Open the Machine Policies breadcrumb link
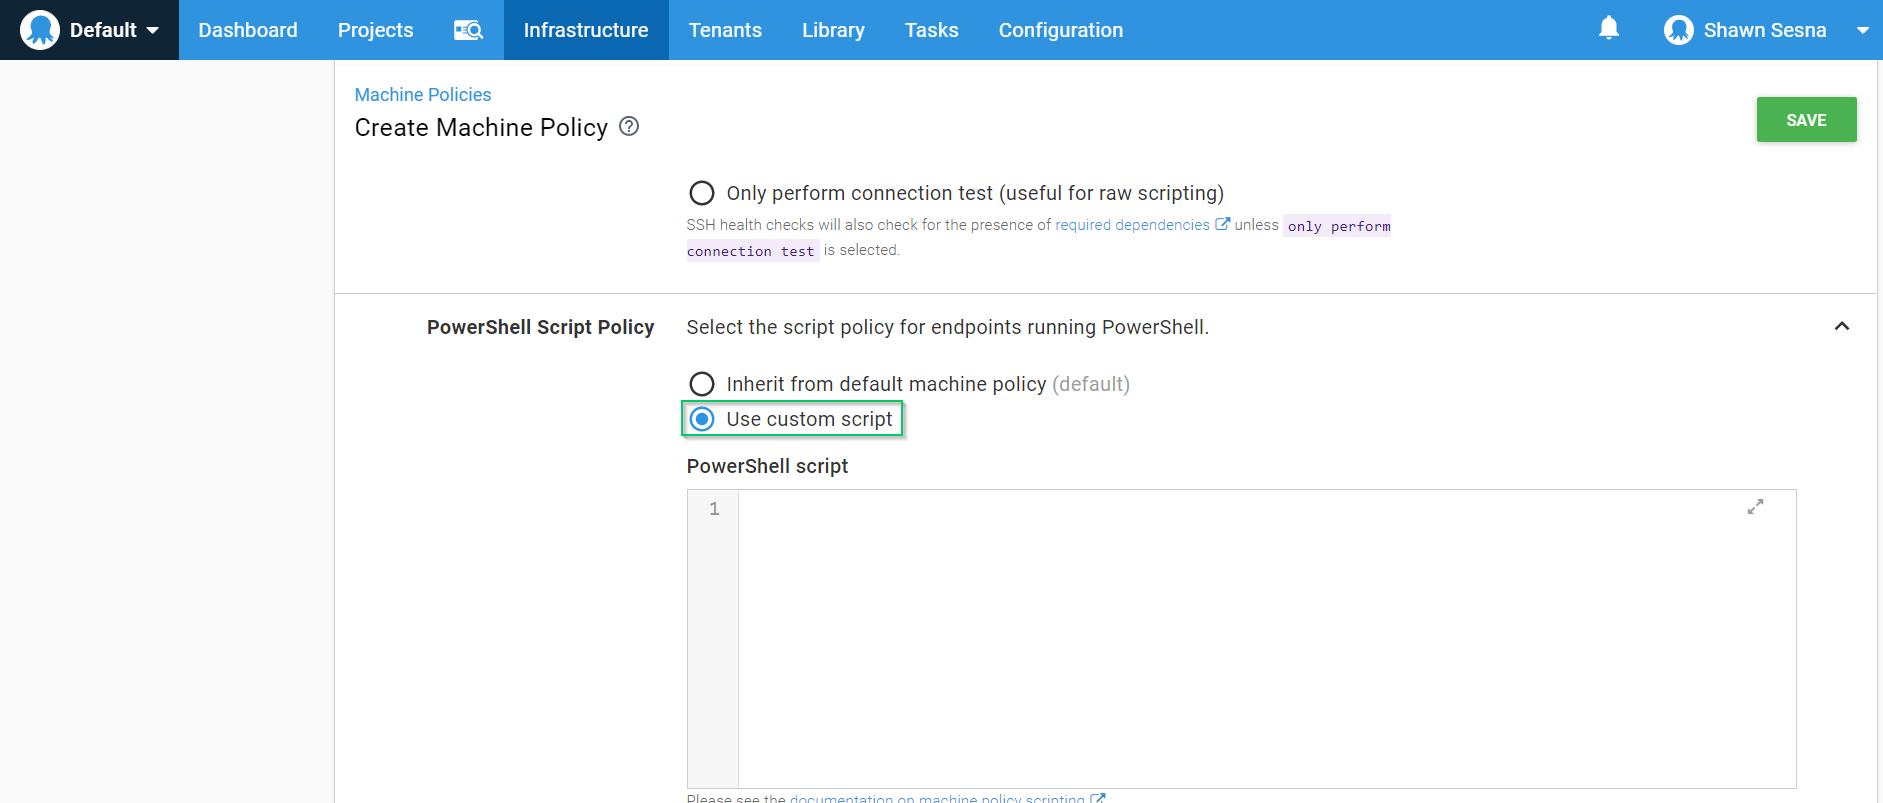The width and height of the screenshot is (1883, 803). coord(423,95)
